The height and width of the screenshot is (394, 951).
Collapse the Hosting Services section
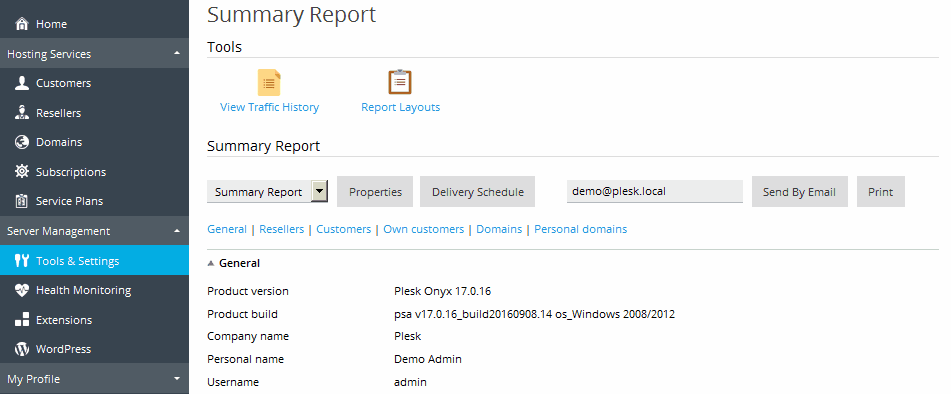coord(176,53)
